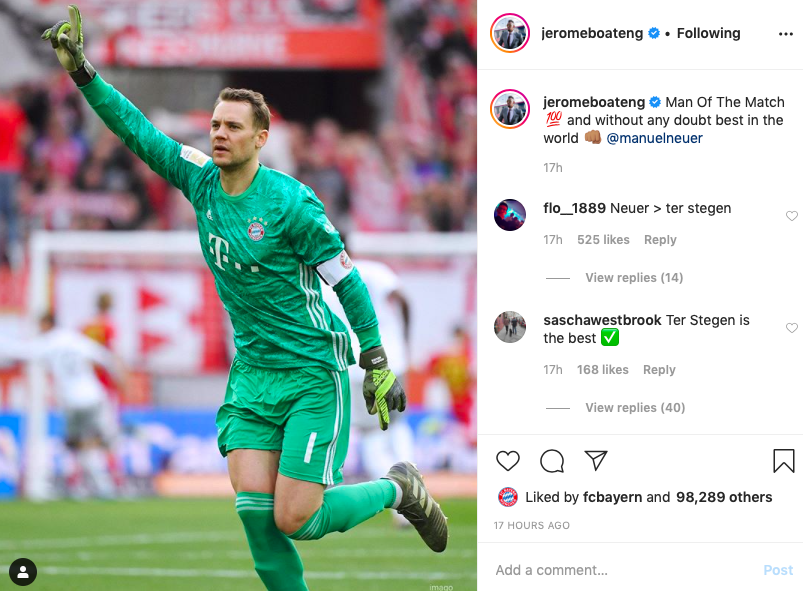Screen dimensions: 803x591
Task: Open the Following status dropdown
Action: [x=708, y=33]
